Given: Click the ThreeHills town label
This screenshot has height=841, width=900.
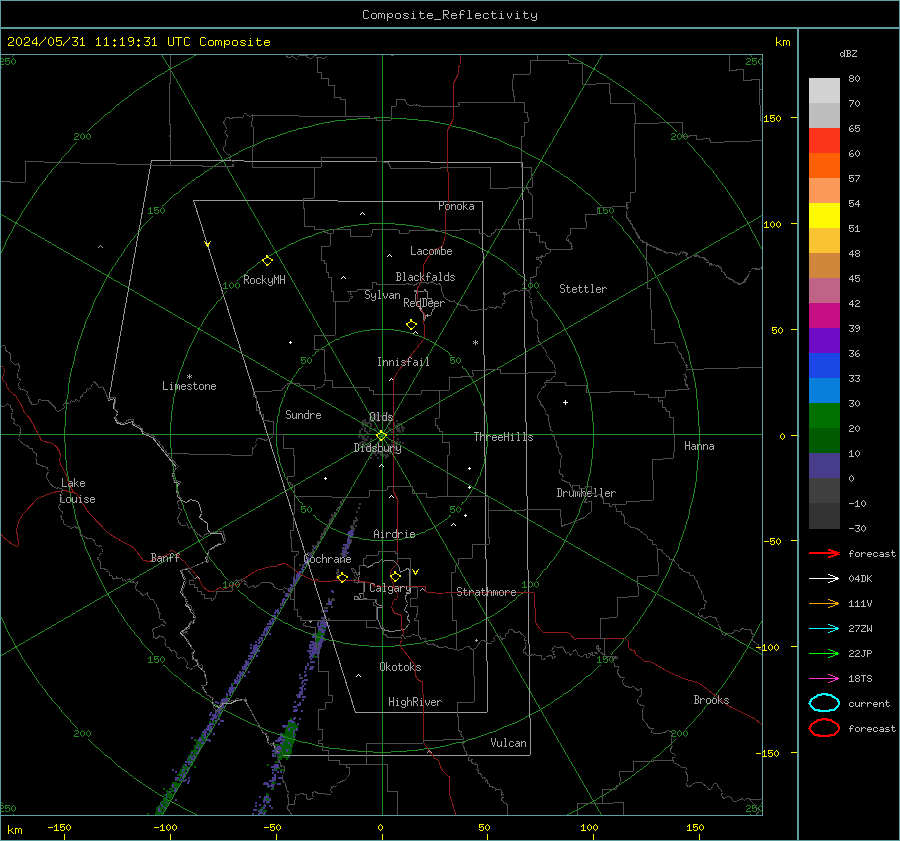Looking at the screenshot, I should 503,437.
